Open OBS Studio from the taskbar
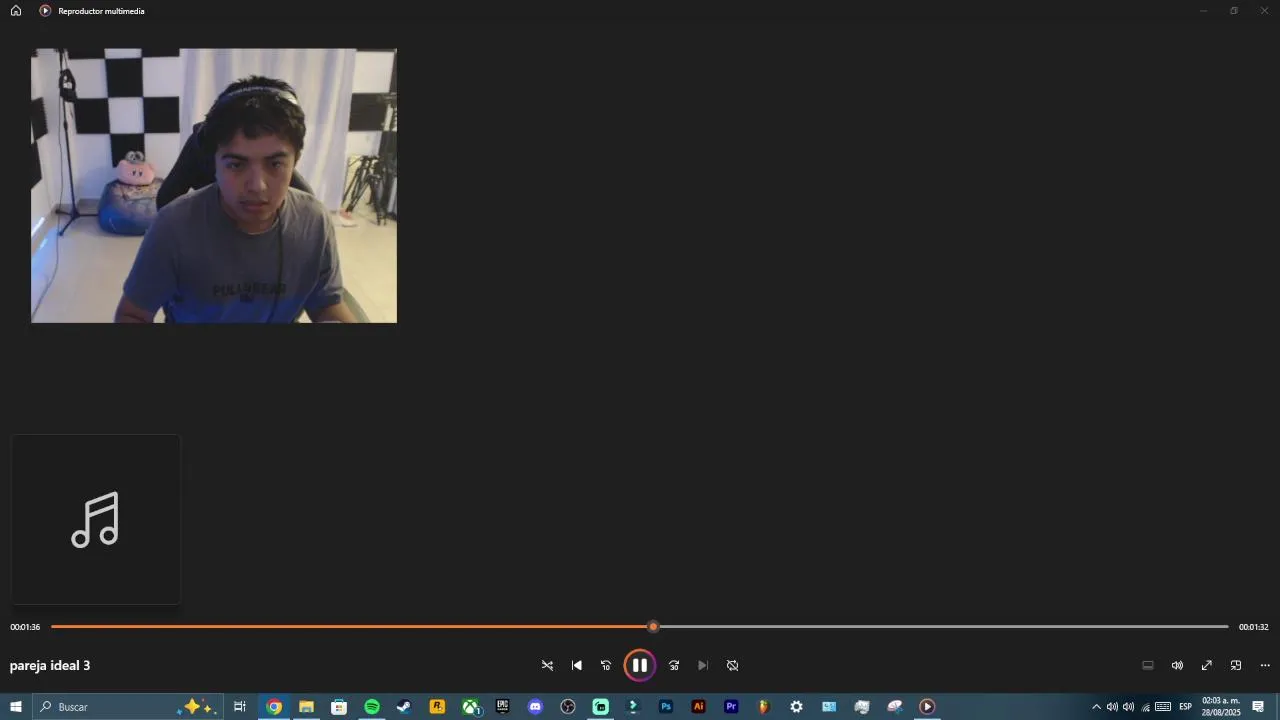The width and height of the screenshot is (1280, 720). tap(568, 707)
